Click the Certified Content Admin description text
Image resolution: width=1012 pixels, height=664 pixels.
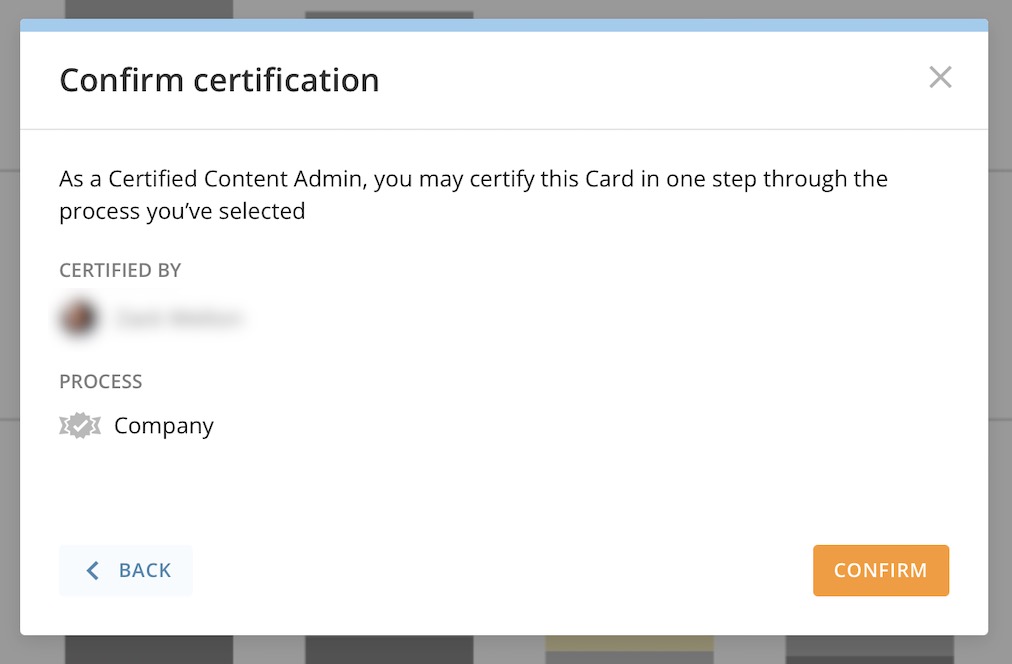click(x=475, y=194)
